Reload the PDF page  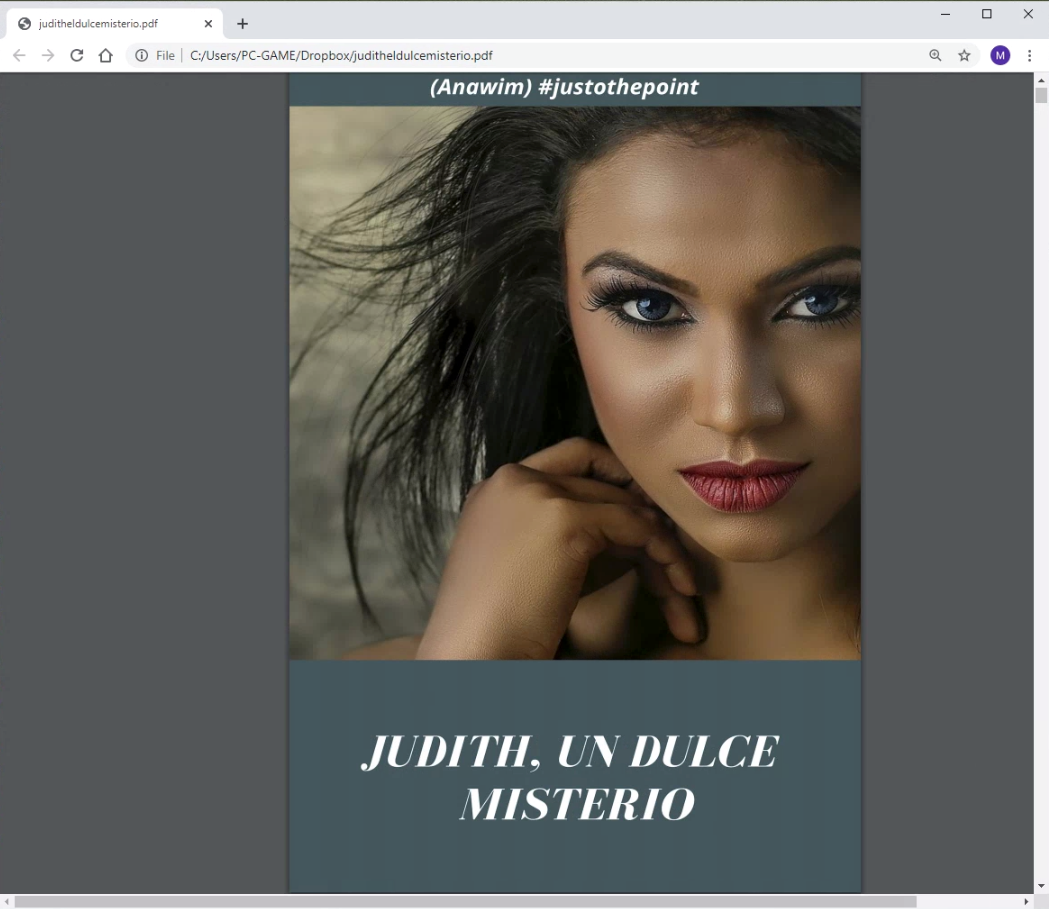[77, 56]
